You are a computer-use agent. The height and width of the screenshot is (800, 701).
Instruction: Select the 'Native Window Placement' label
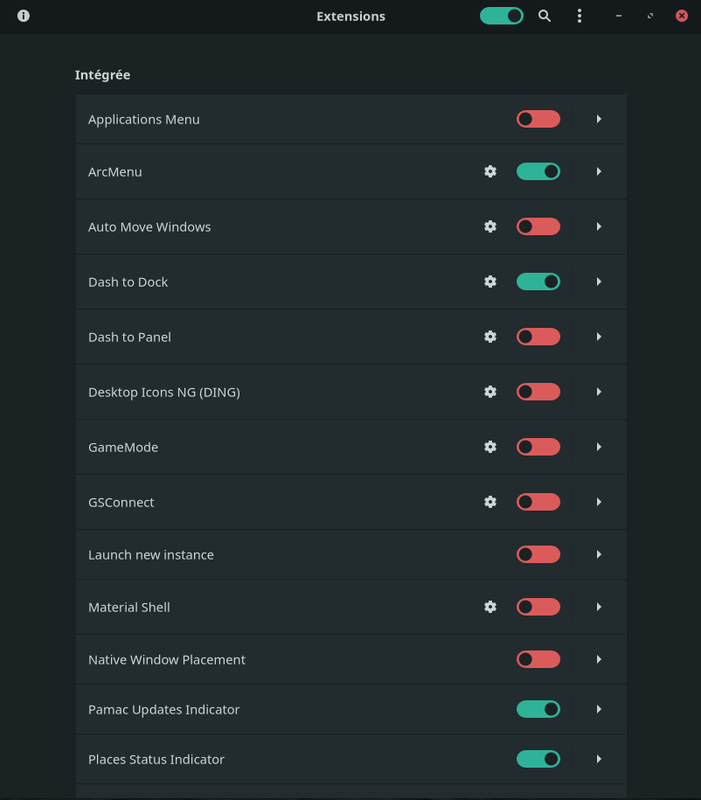point(167,660)
